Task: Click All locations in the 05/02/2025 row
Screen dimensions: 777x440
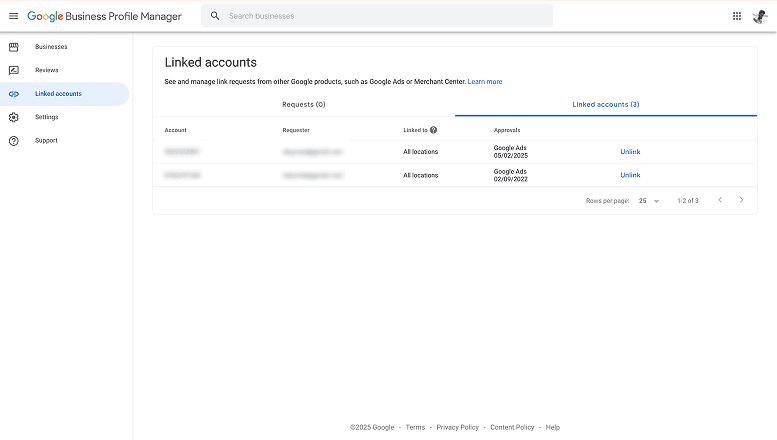Action: [x=420, y=152]
